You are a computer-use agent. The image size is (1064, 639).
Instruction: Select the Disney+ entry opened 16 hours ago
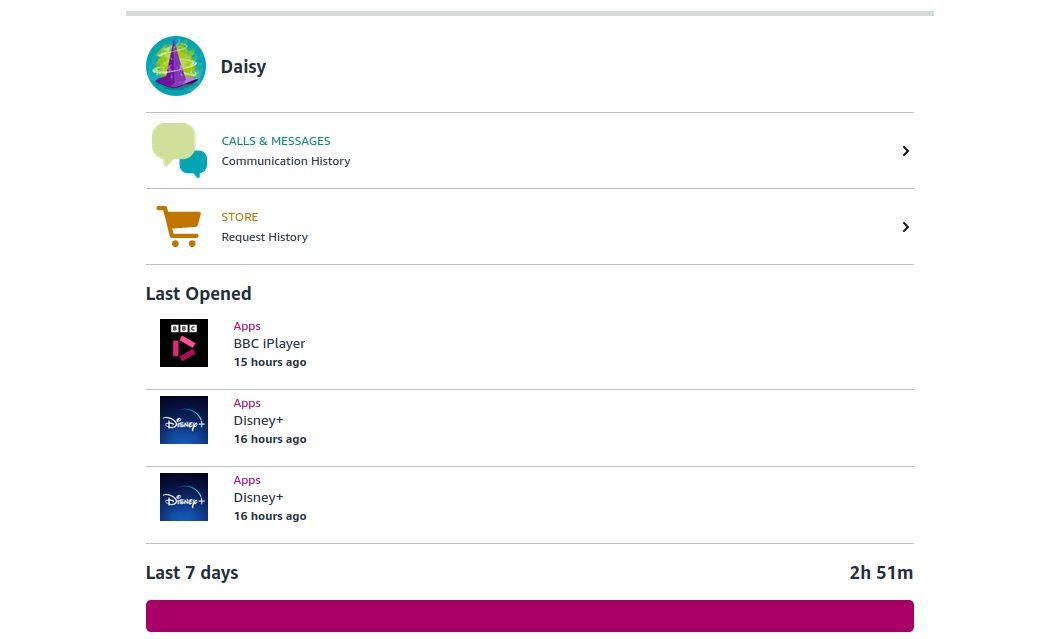[x=258, y=421]
